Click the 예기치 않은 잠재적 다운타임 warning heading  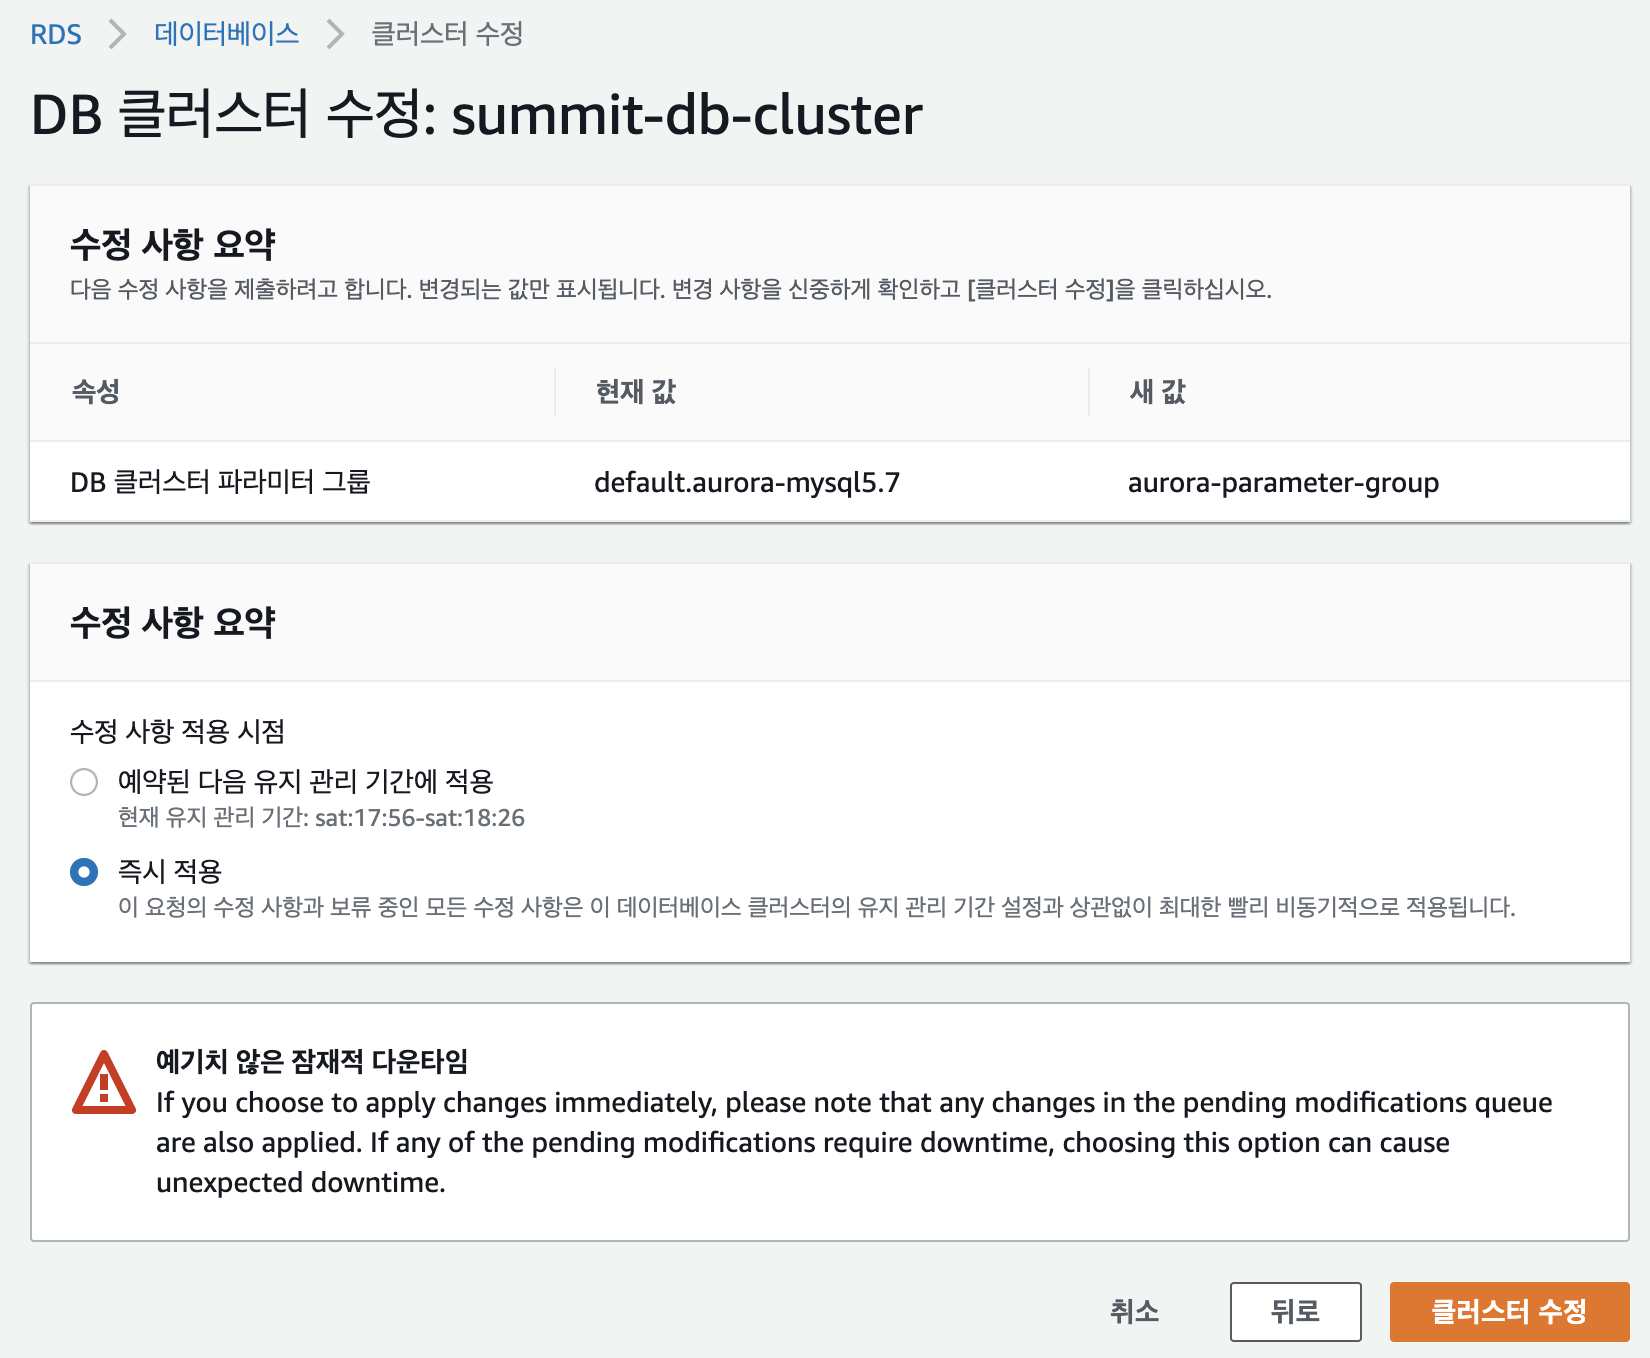(312, 1061)
